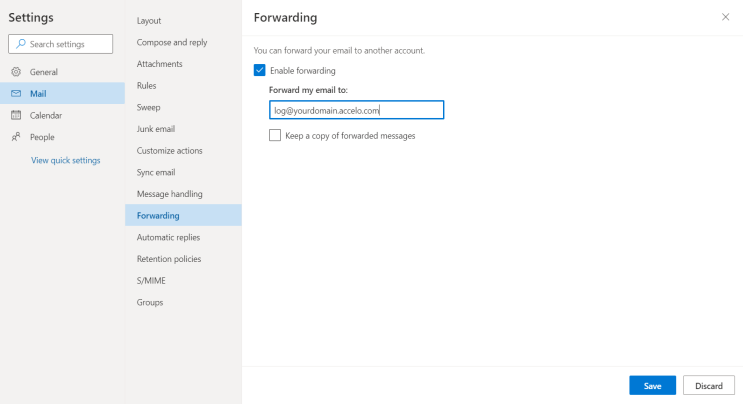Click the forwarding email address field

(x=356, y=110)
